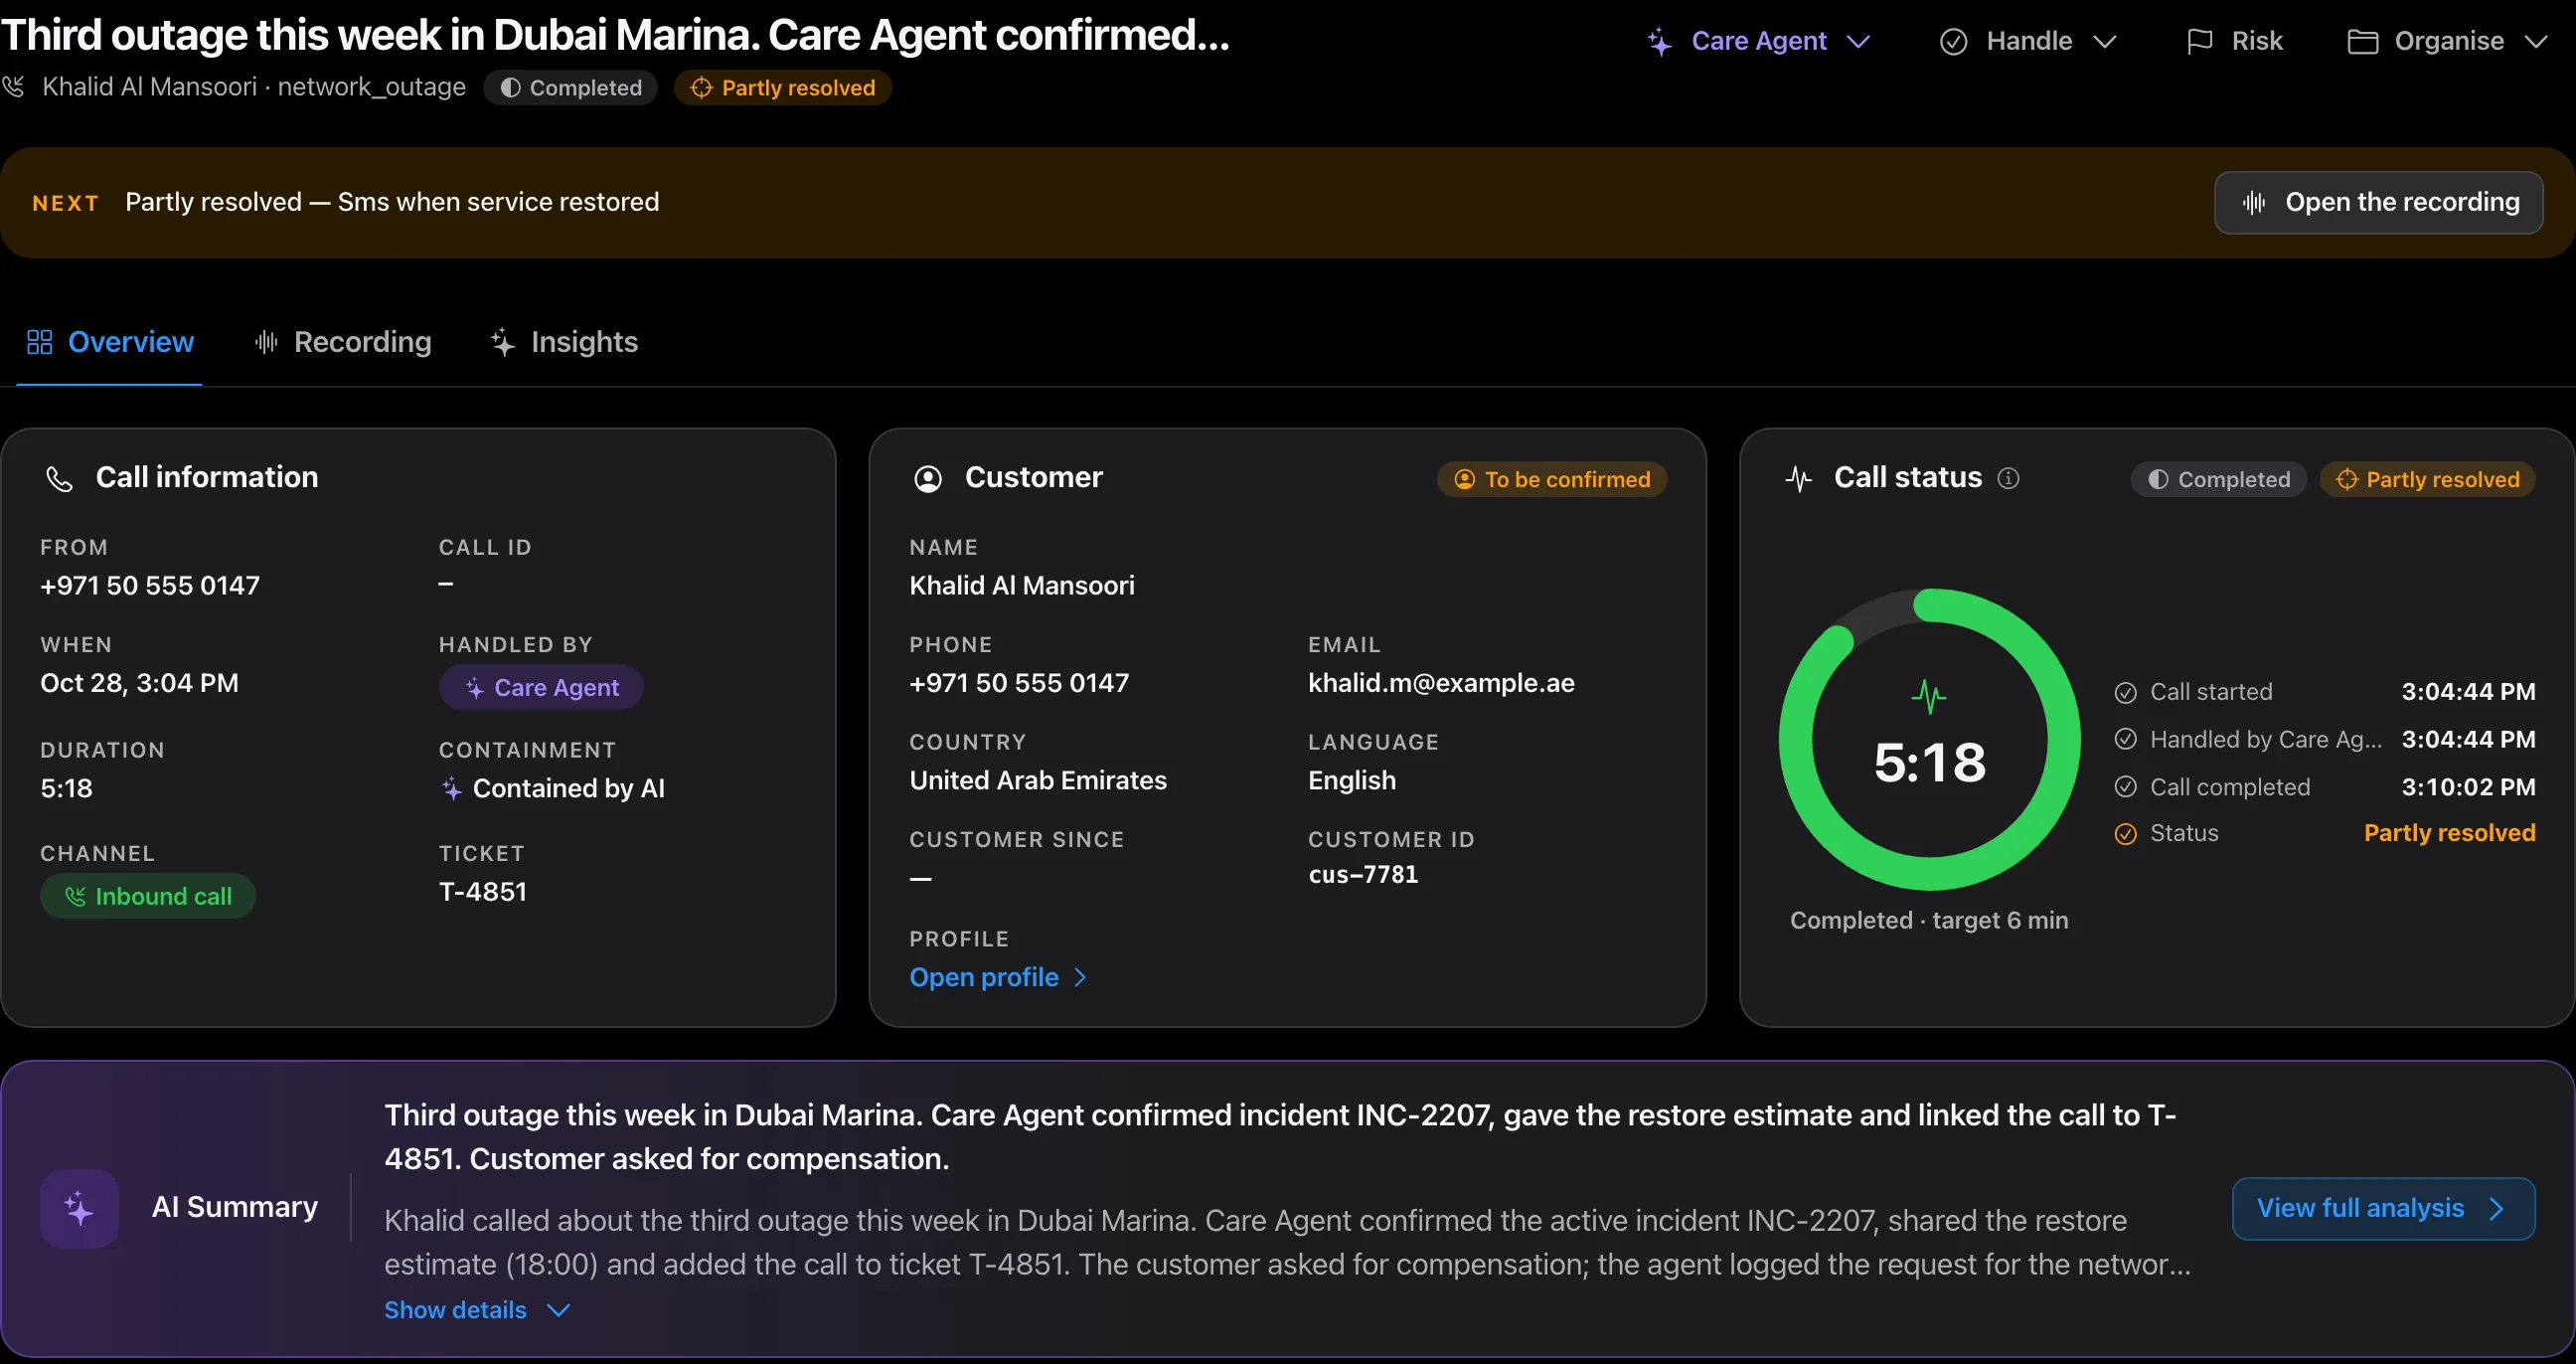The image size is (2576, 1364).
Task: Click the phone icon beside Call information
Action: (x=60, y=479)
